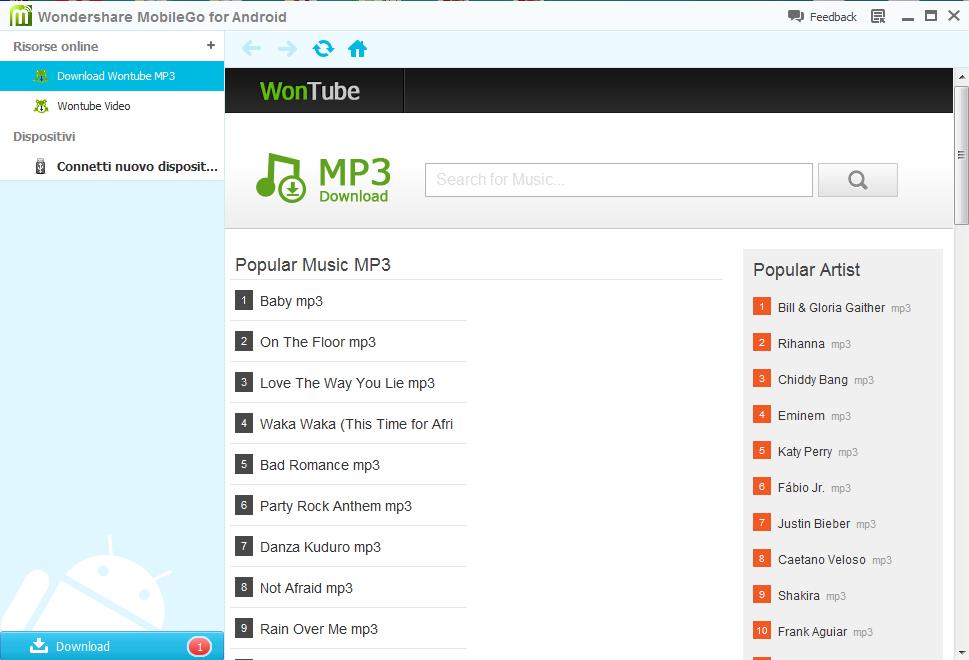This screenshot has width=969, height=660.
Task: Maximize the MobileGo window
Action: tap(931, 16)
